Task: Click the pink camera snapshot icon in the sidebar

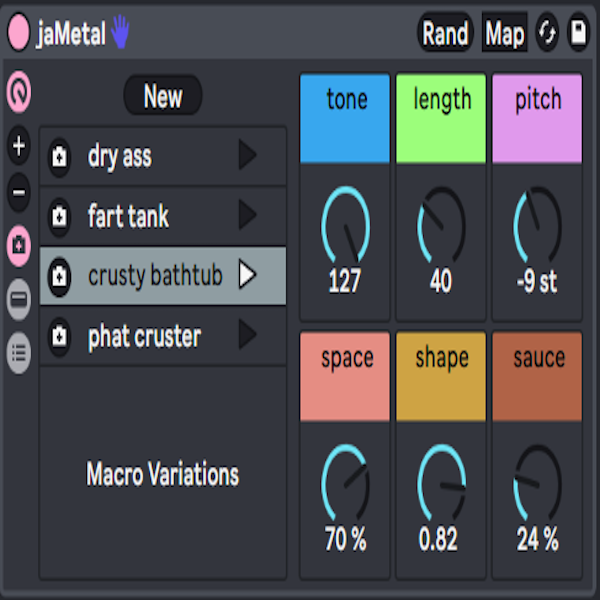Action: 19,244
